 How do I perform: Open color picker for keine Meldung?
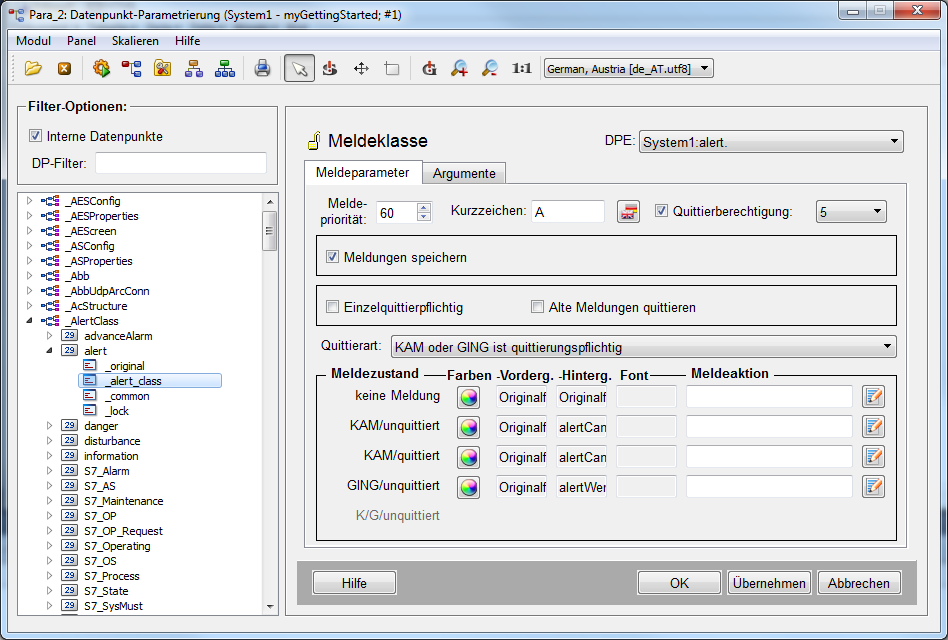pyautogui.click(x=469, y=397)
